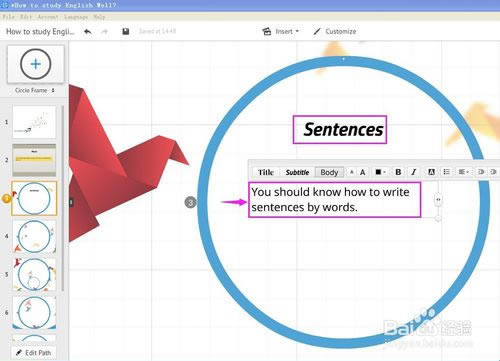Increase font size with large A
The width and height of the screenshot is (500, 361).
pos(363,172)
